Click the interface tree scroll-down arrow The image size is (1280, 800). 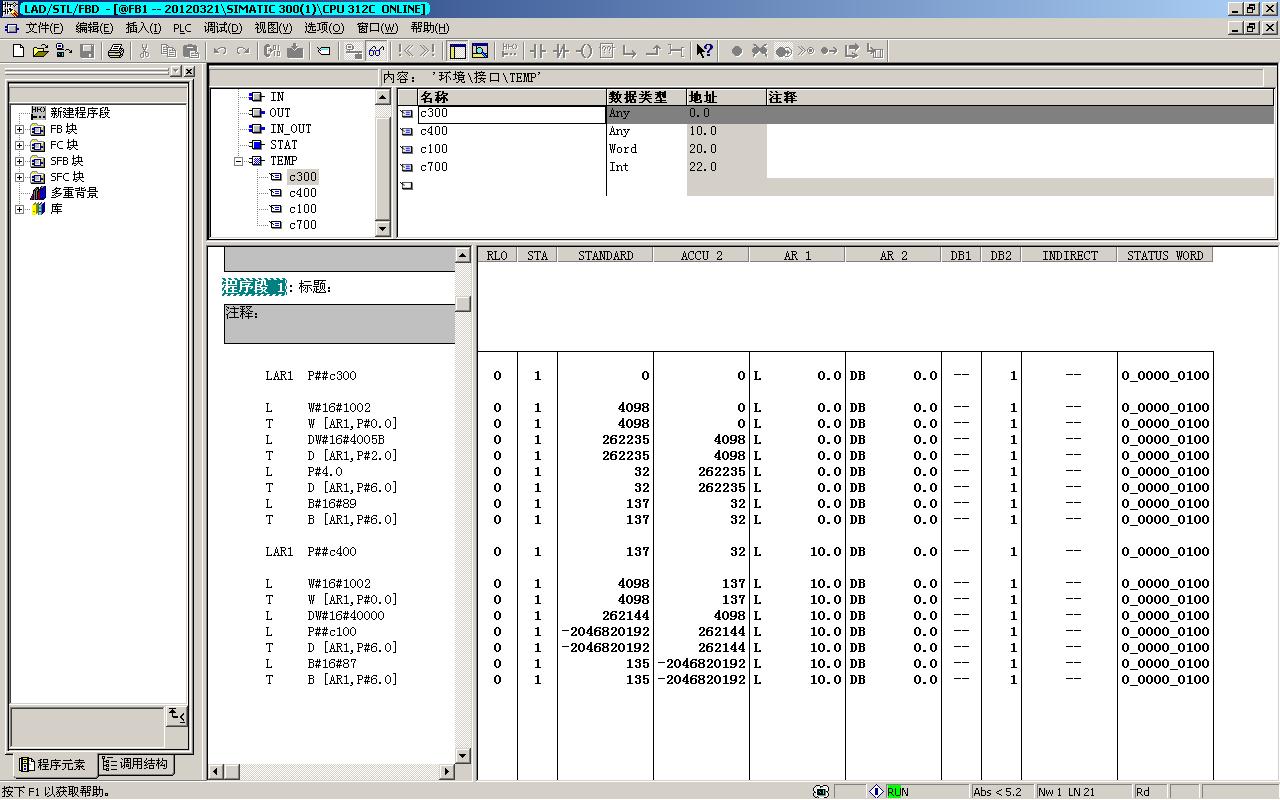383,229
